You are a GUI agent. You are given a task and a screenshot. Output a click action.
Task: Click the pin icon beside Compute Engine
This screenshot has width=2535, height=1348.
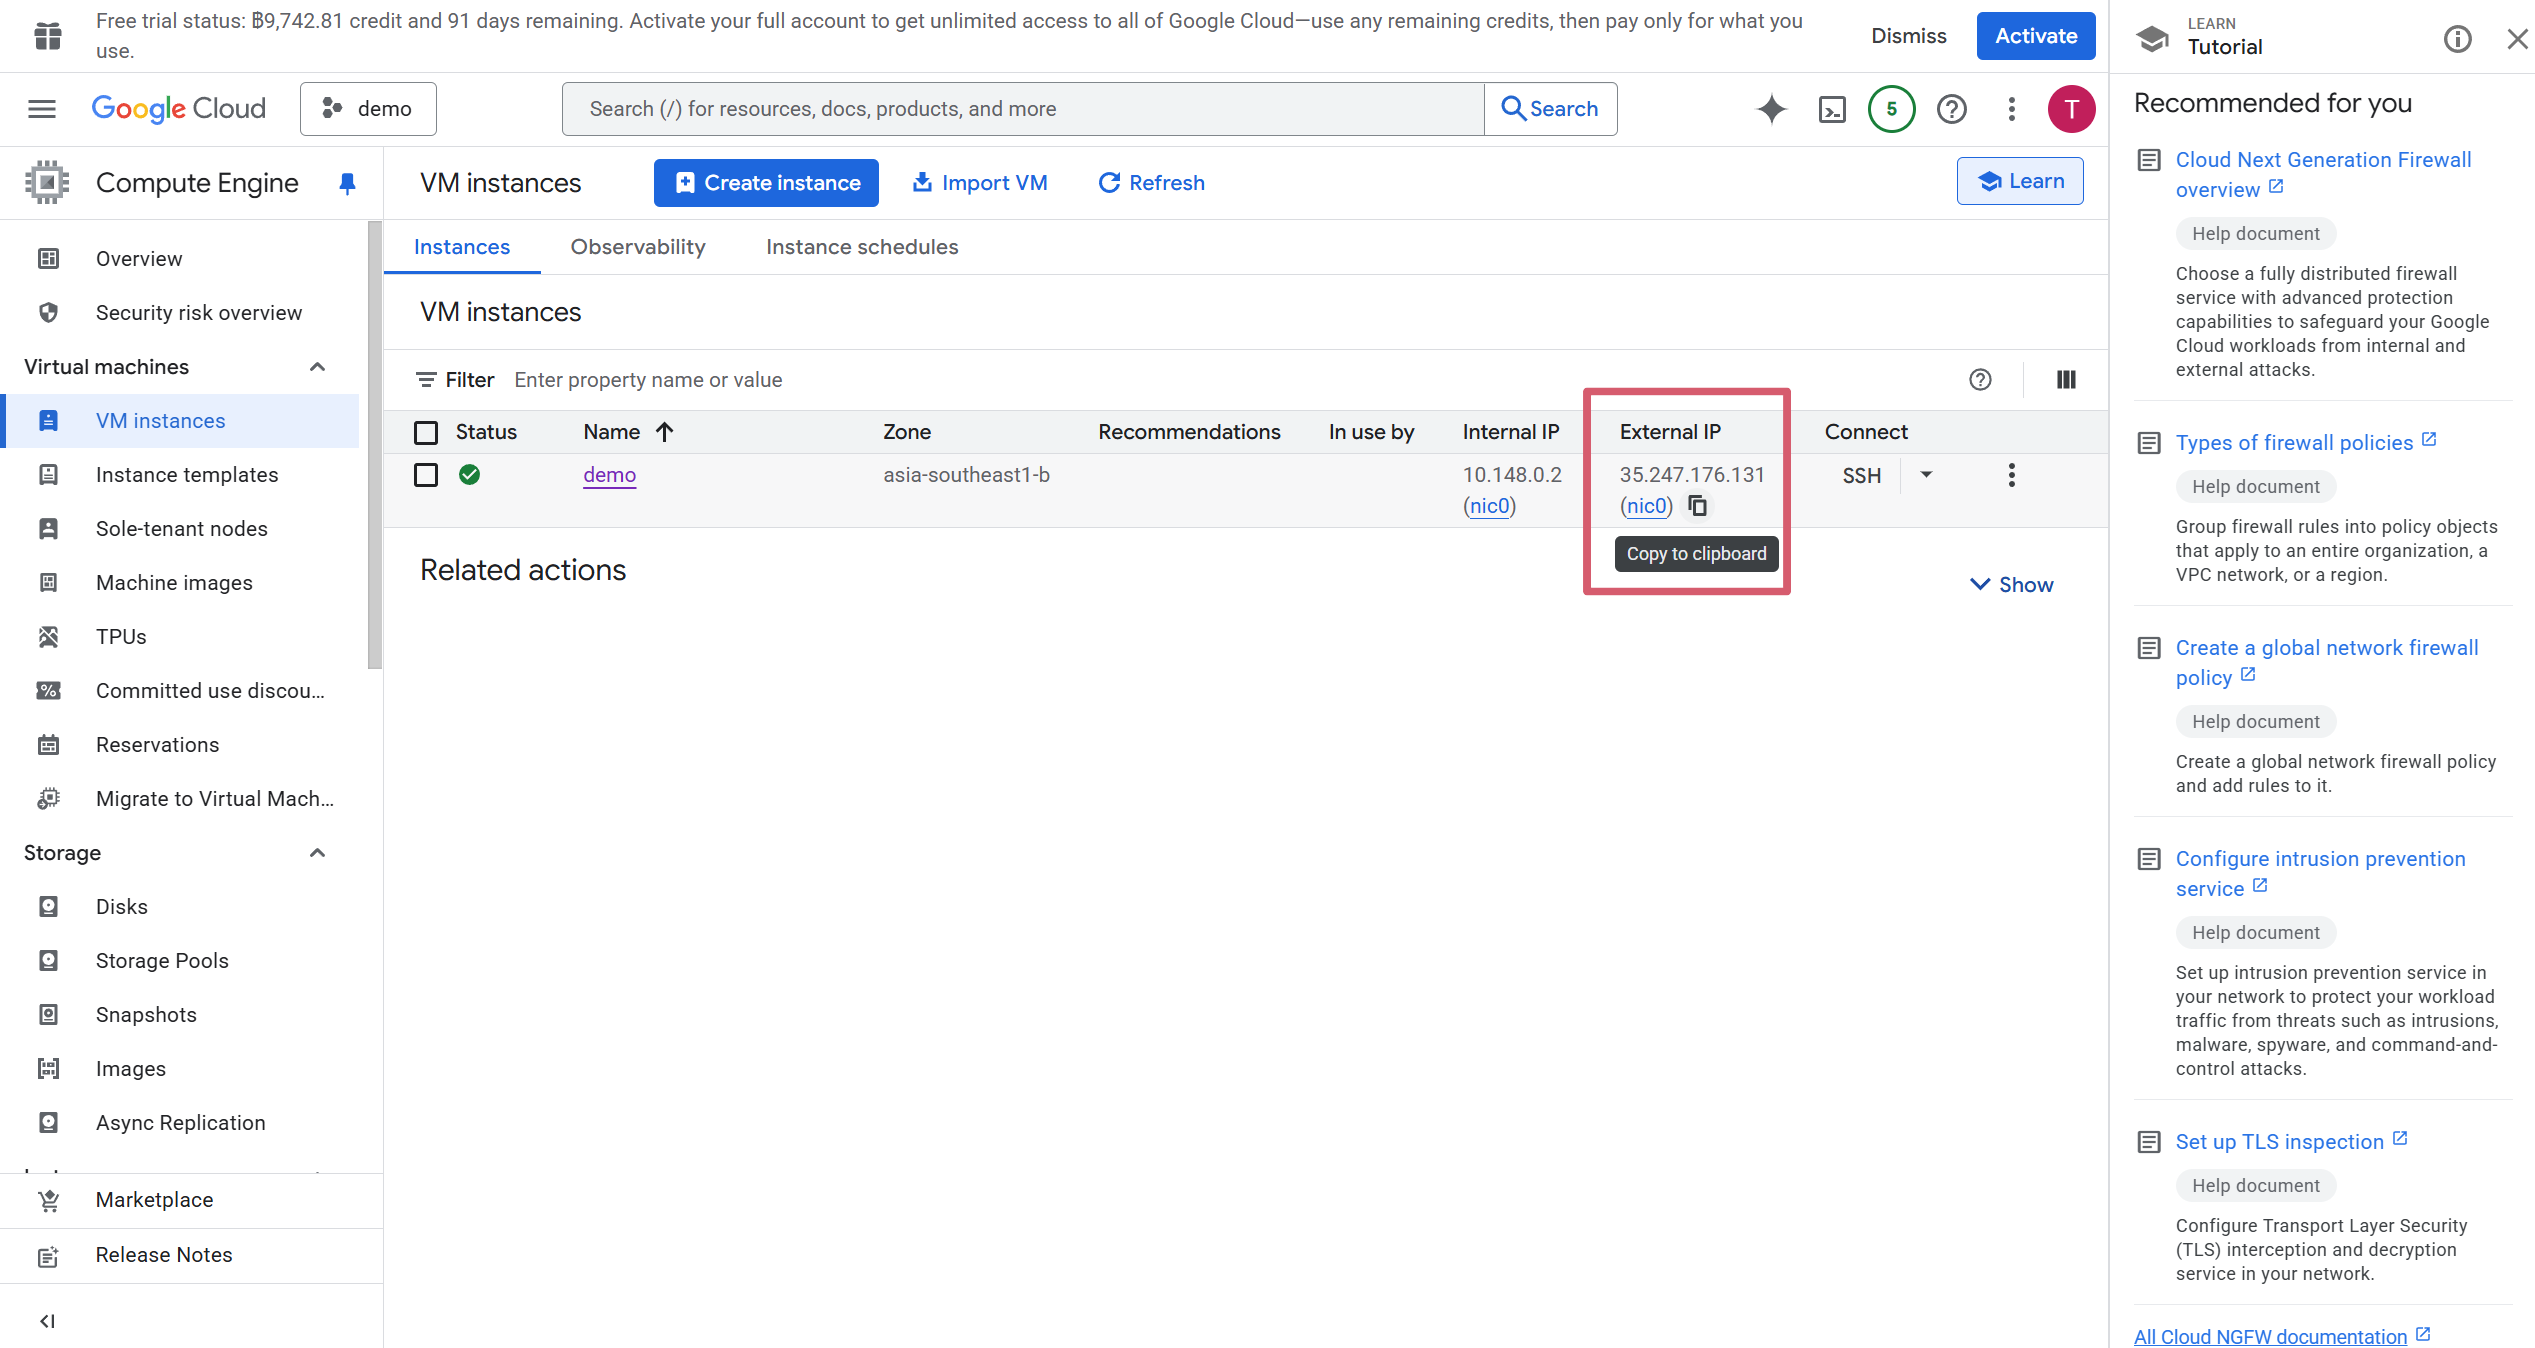pos(347,183)
